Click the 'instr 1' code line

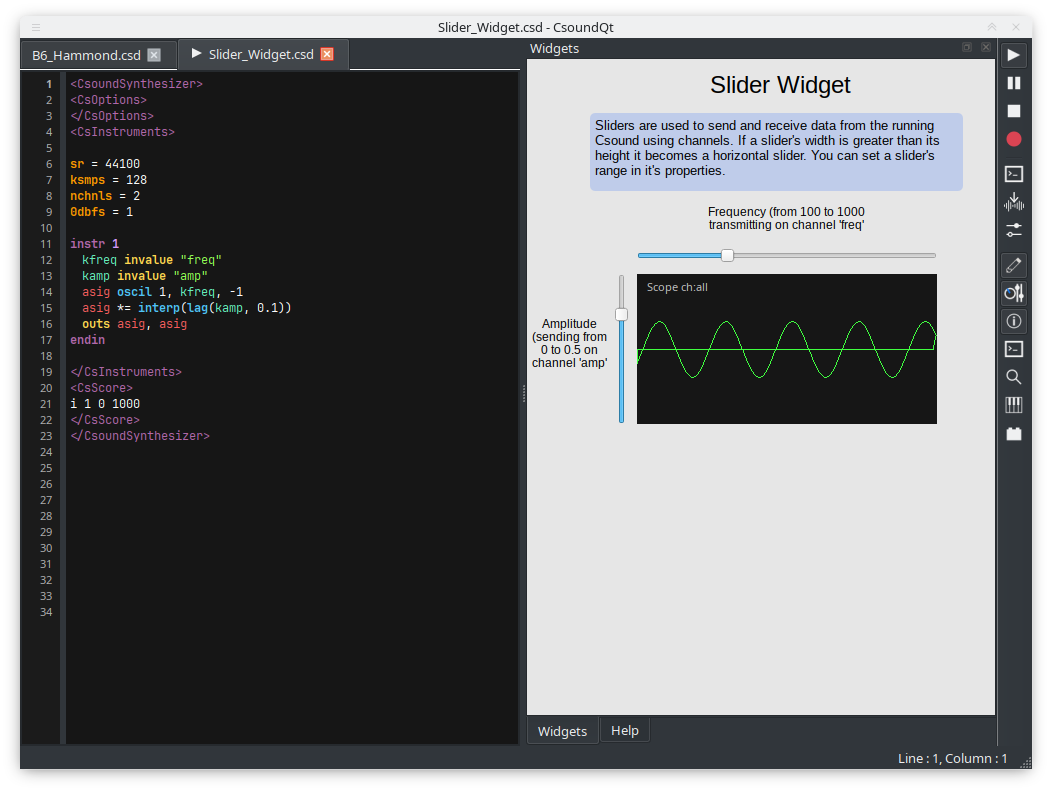pos(95,244)
